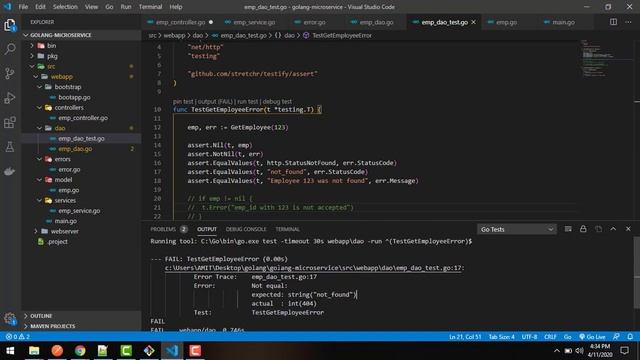Switch to Visual Studio Code taskbar icon
This screenshot has width=640, height=360.
172,351
